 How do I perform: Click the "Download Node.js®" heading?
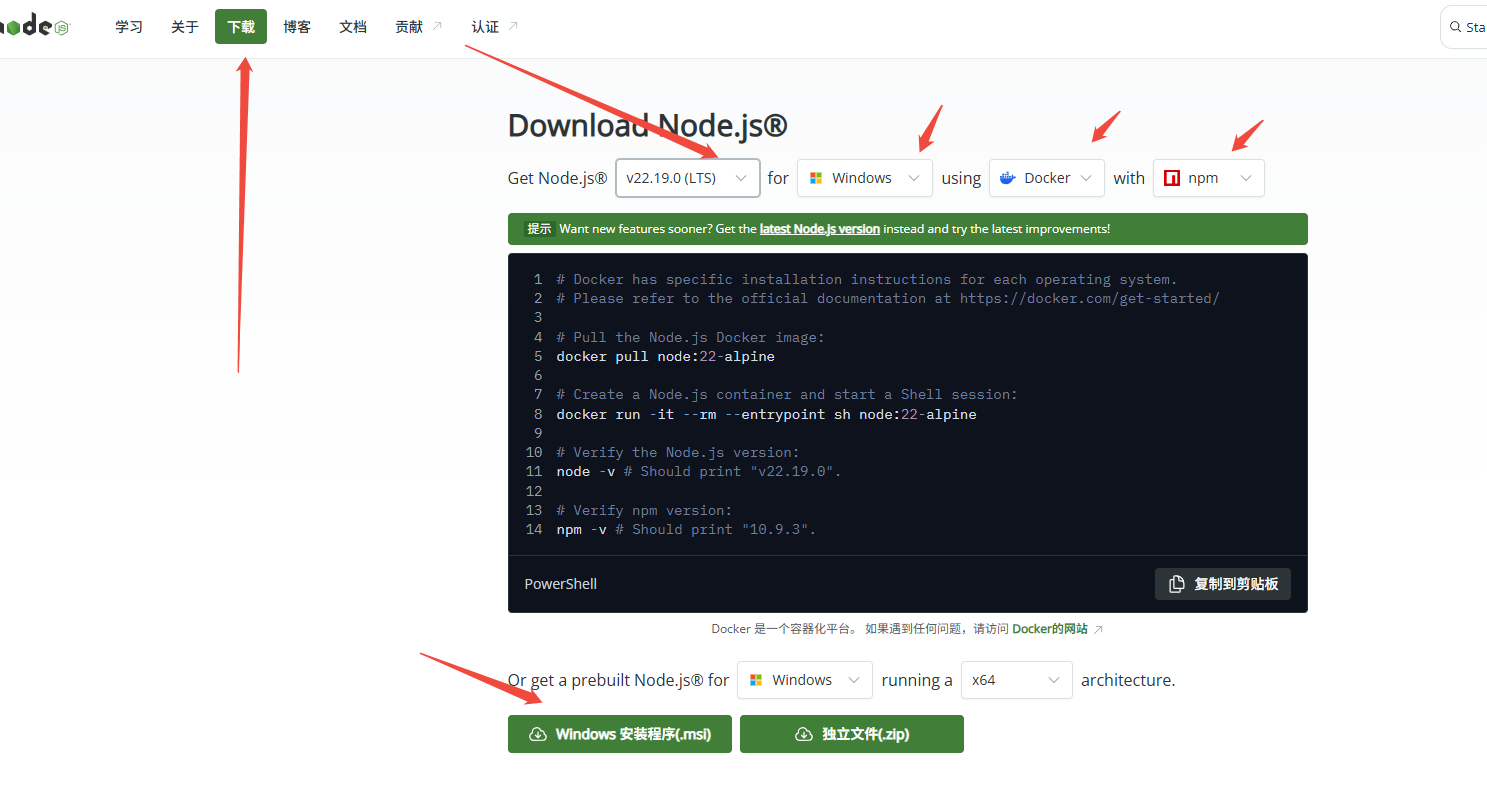tap(647, 126)
